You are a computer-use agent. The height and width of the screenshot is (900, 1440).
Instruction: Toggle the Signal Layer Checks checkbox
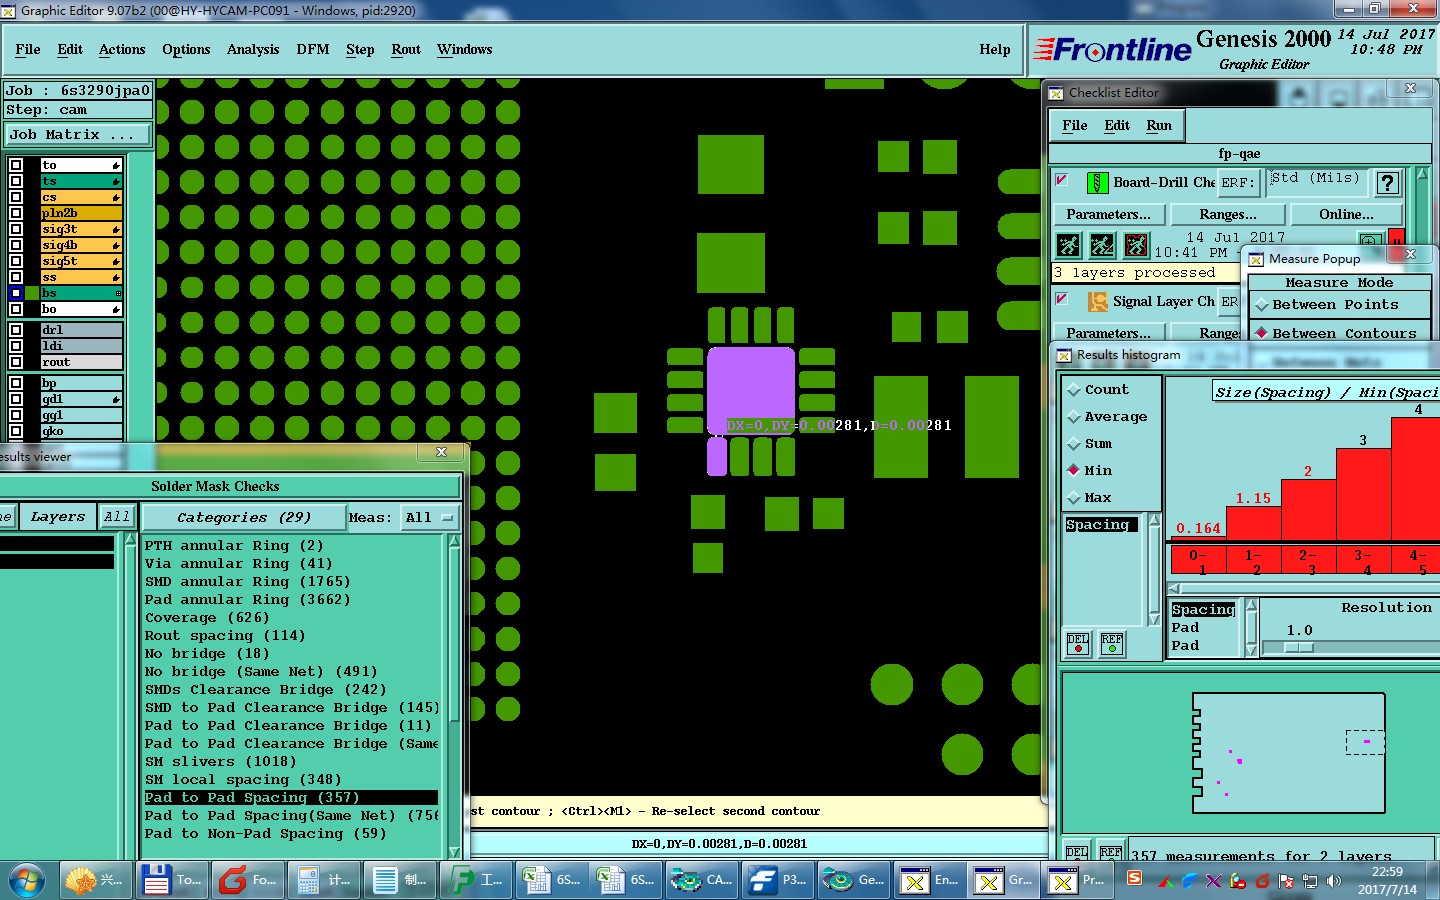[1062, 299]
